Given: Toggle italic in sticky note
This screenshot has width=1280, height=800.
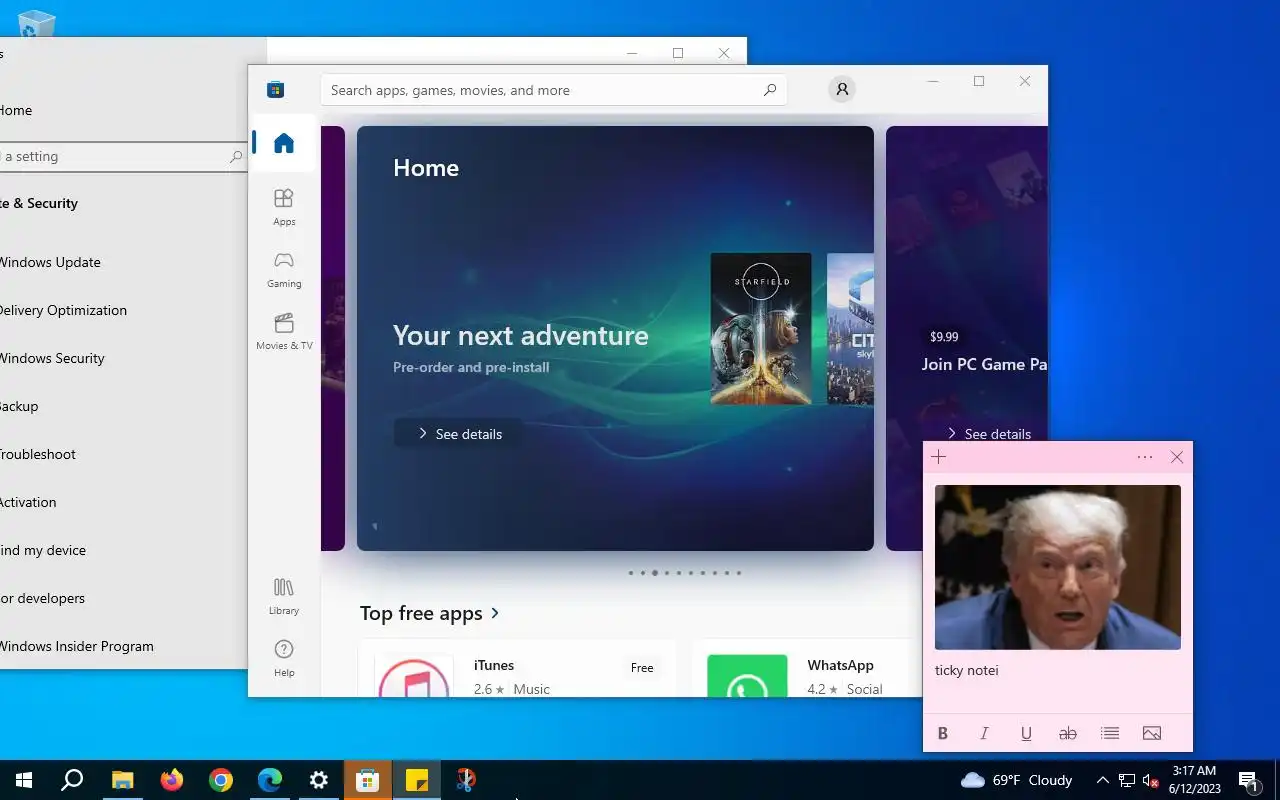Looking at the screenshot, I should pyautogui.click(x=984, y=733).
